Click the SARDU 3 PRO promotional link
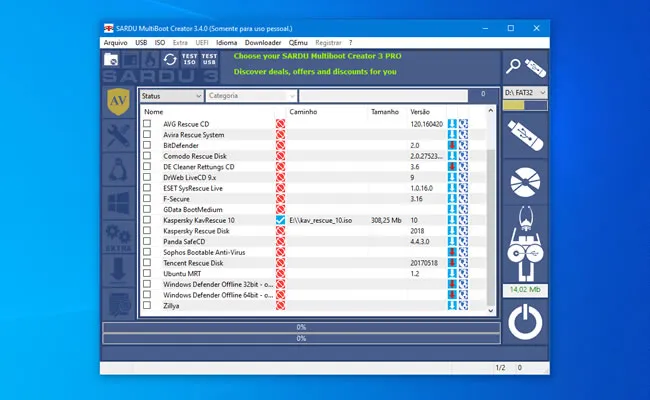The width and height of the screenshot is (650, 400). pos(316,56)
